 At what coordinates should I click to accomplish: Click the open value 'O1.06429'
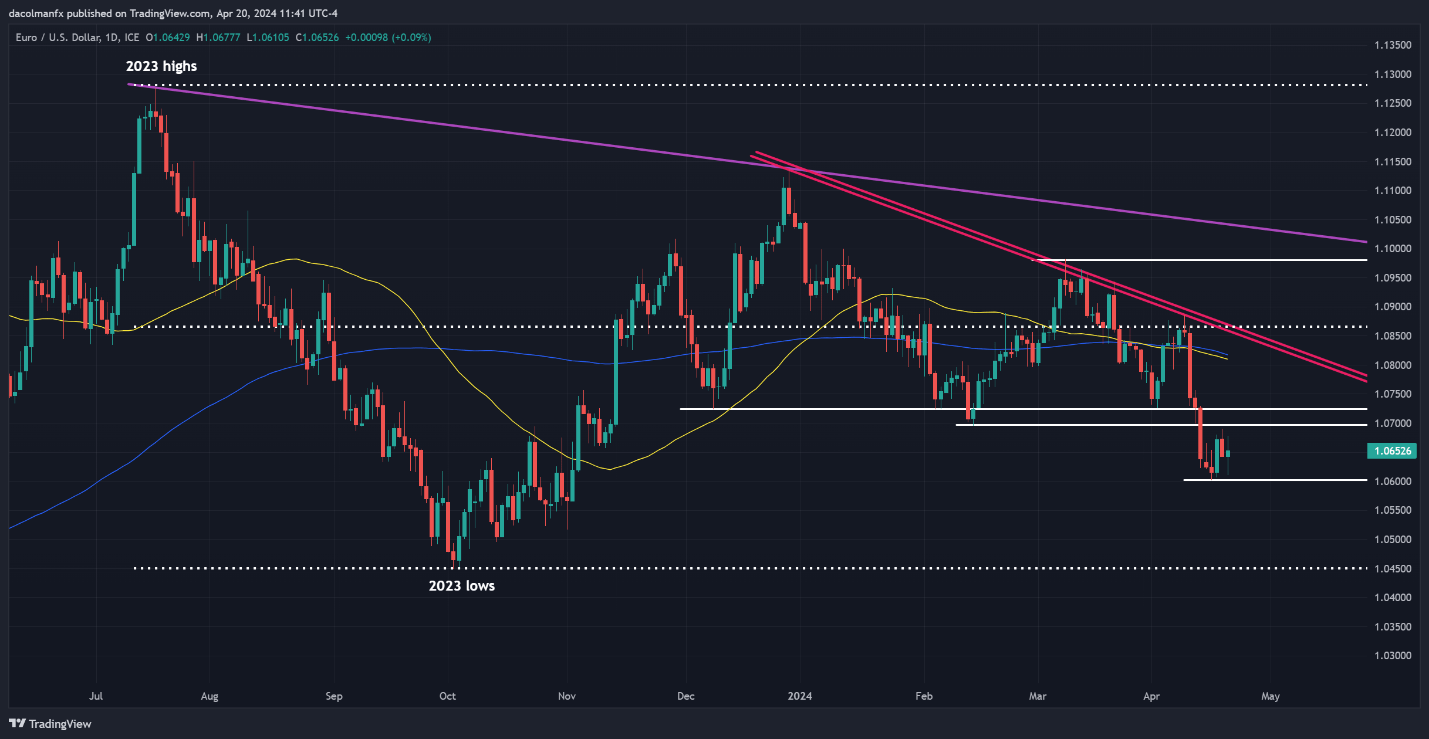click(168, 37)
